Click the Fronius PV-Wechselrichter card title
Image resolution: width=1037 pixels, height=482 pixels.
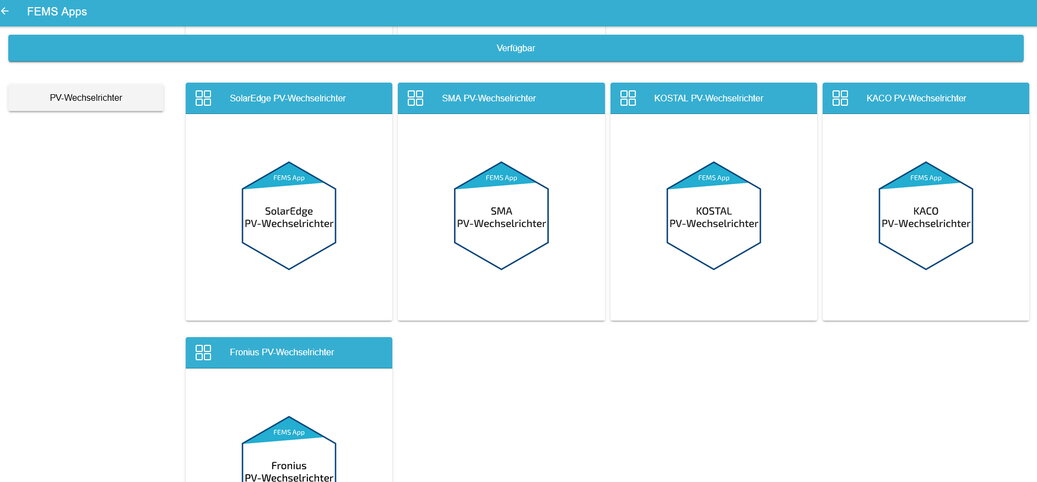tap(282, 352)
